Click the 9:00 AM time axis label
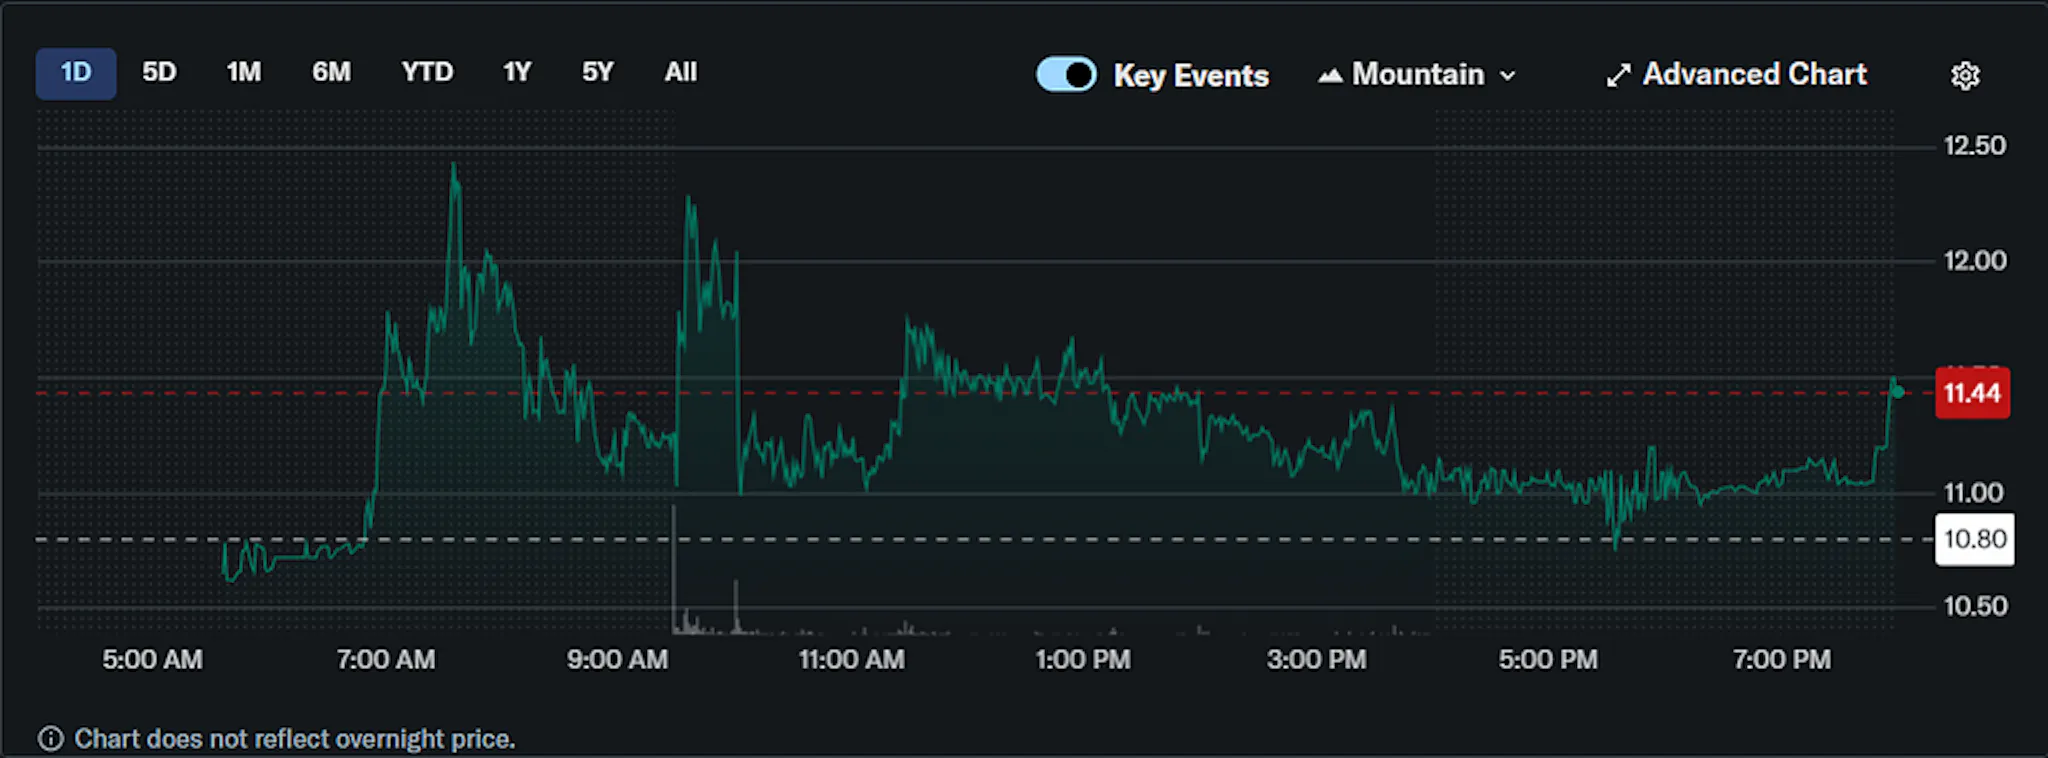2048x758 pixels. pyautogui.click(x=618, y=660)
